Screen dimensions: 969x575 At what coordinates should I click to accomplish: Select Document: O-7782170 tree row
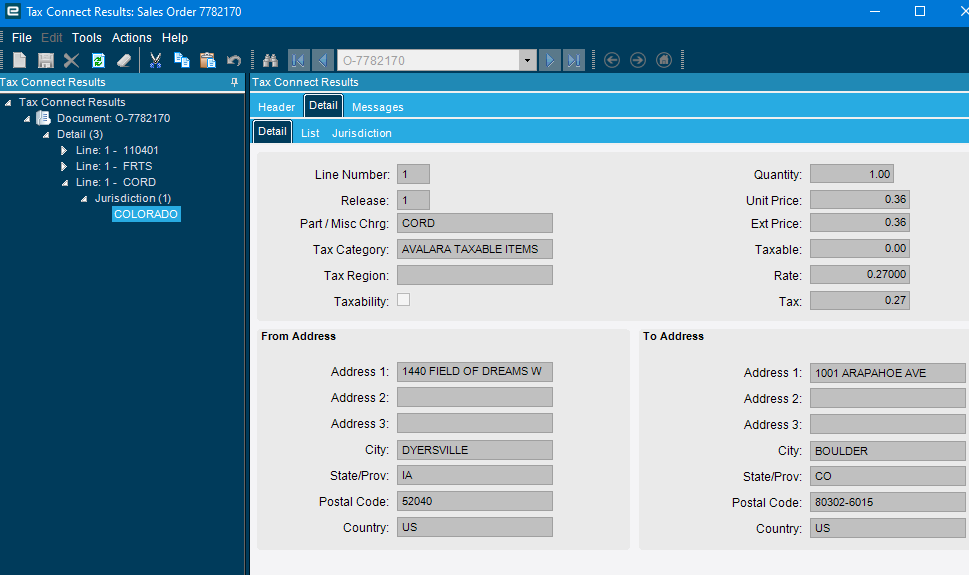pyautogui.click(x=113, y=118)
